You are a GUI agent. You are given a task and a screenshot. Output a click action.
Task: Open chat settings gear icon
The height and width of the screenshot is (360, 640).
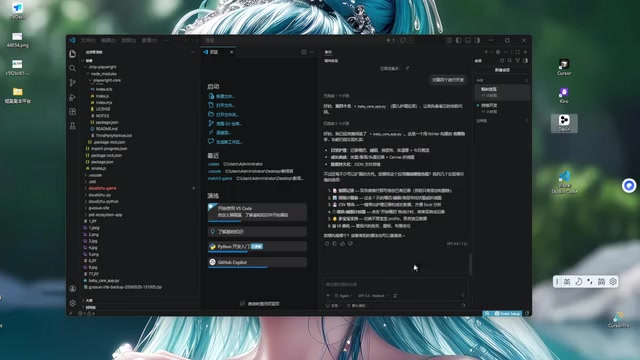pyautogui.click(x=498, y=52)
